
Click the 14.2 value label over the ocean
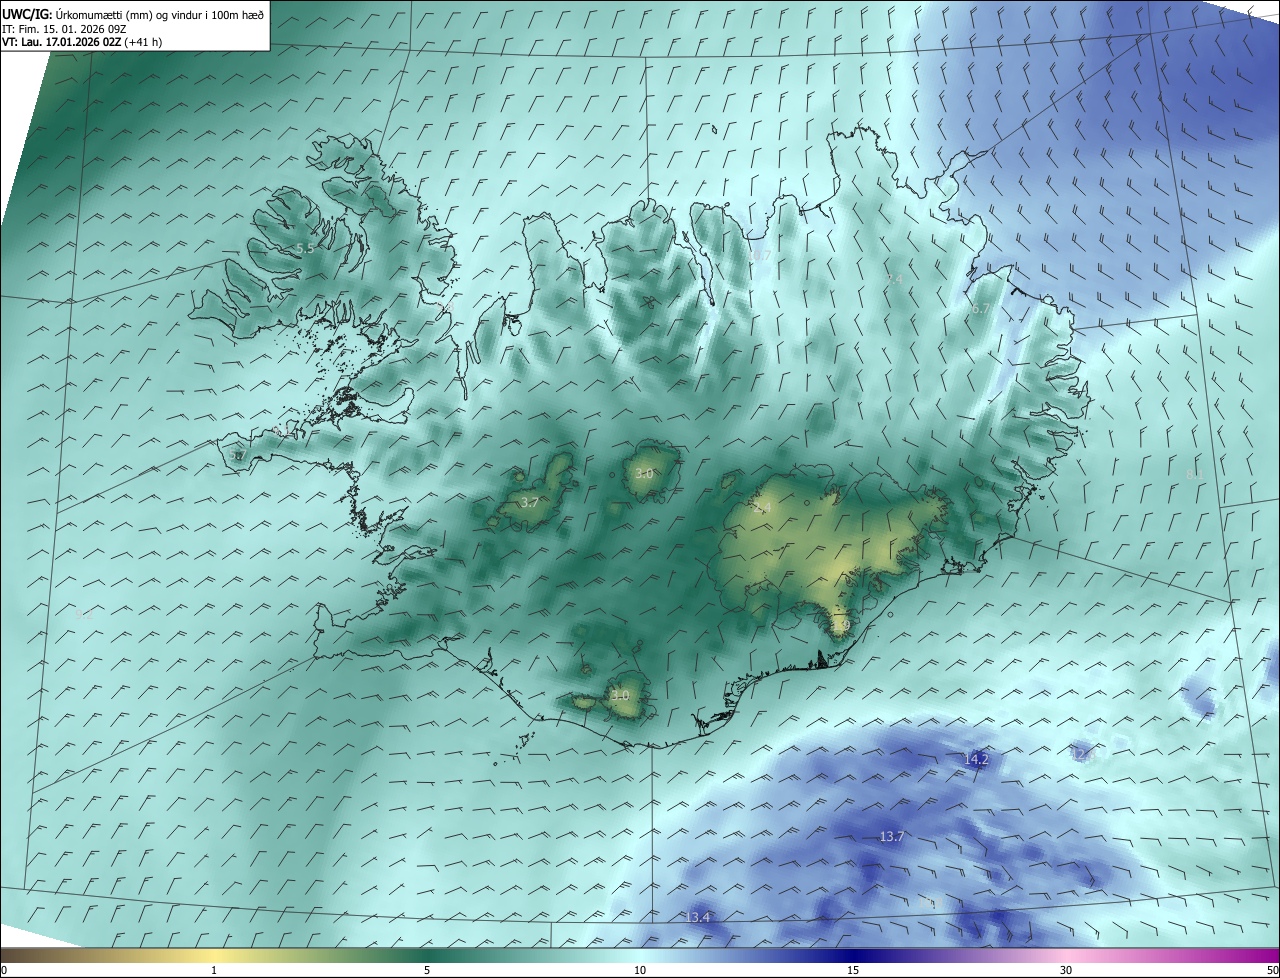976,760
